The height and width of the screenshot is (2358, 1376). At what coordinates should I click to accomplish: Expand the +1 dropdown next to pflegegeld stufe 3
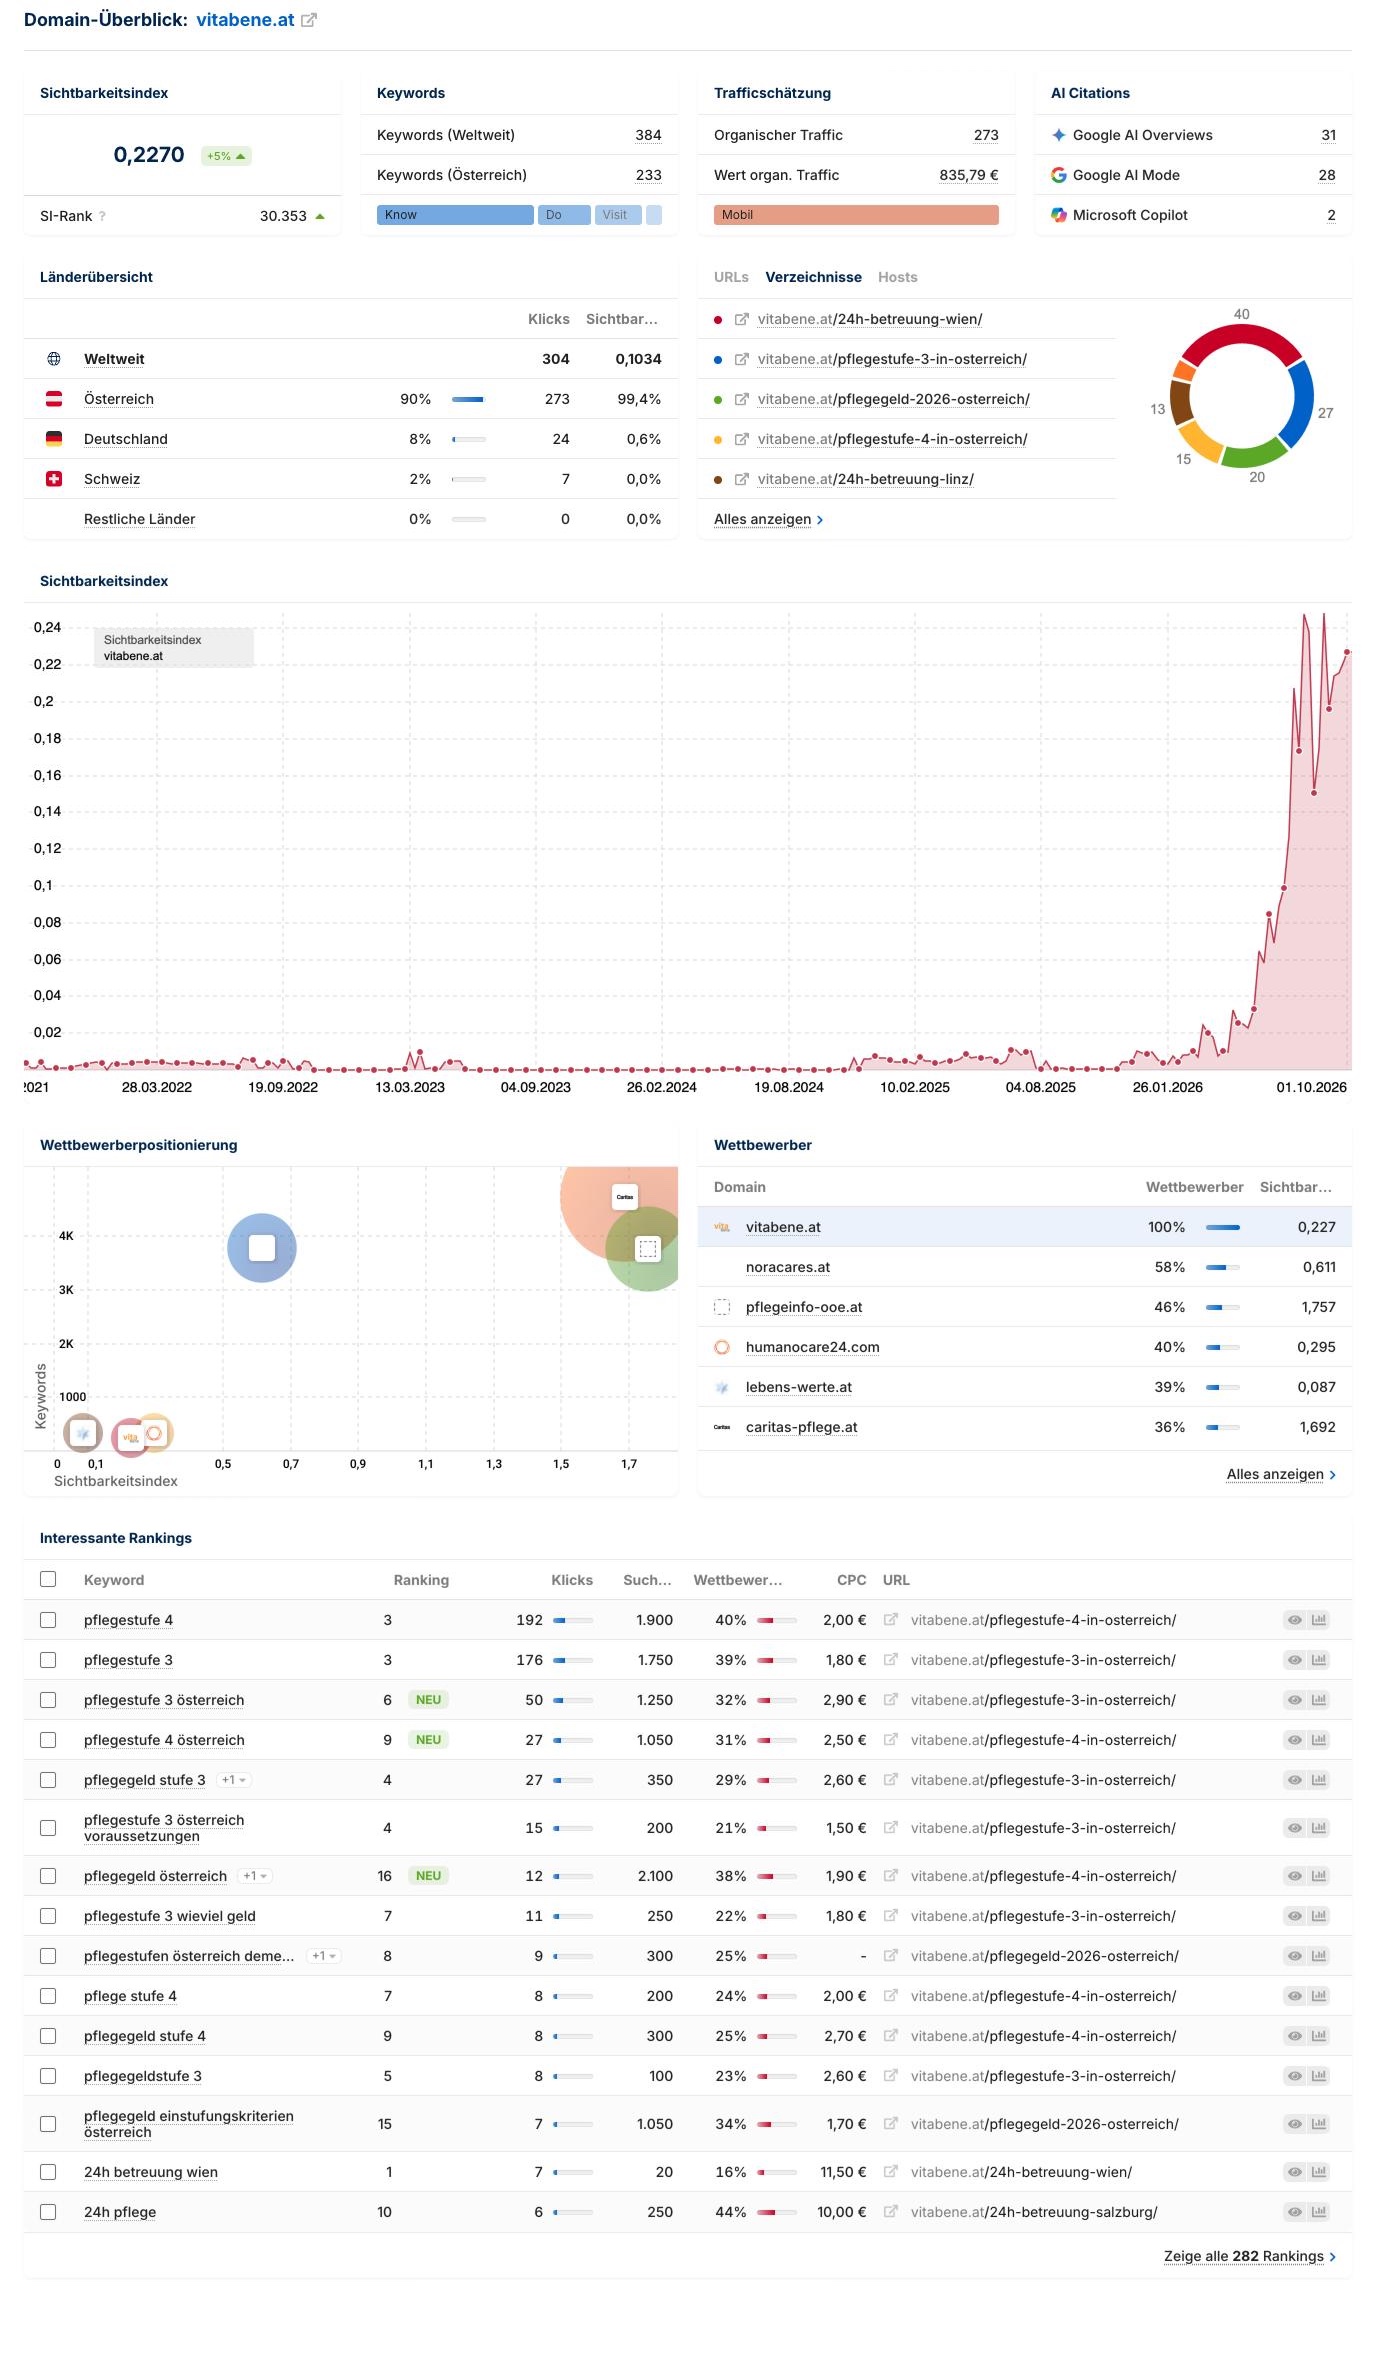234,1780
